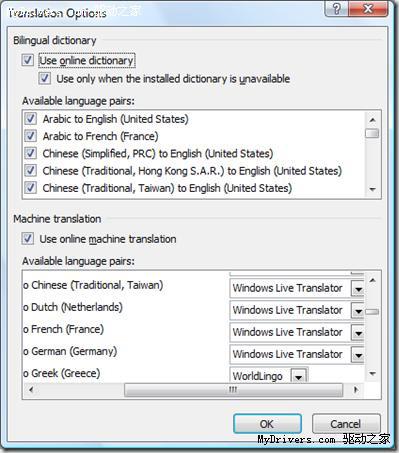The width and height of the screenshot is (399, 453).
Task: Click machine translation list scroll up arrow
Action: (373, 280)
